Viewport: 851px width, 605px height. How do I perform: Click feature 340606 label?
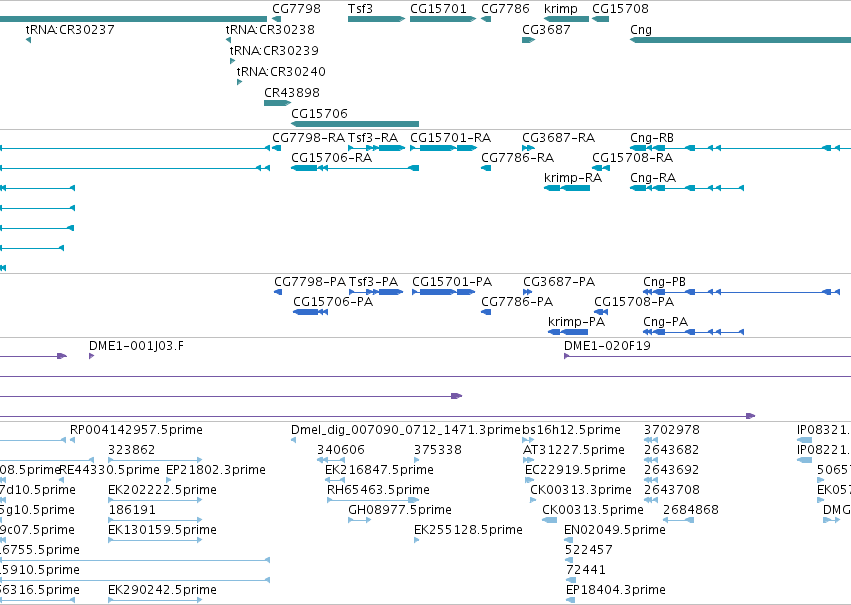point(341,450)
